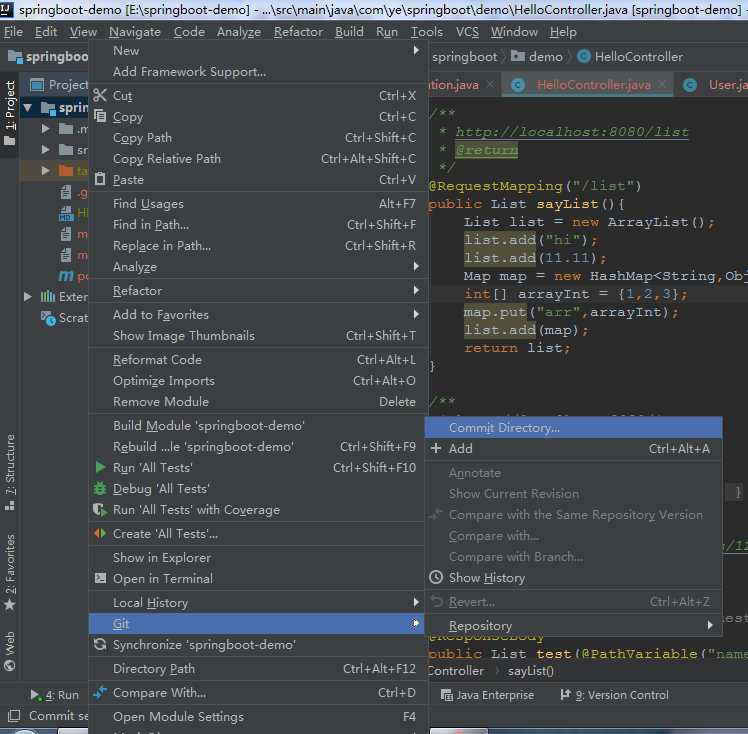The height and width of the screenshot is (734, 748).
Task: Expand the src folder node
Action: [x=45, y=149]
